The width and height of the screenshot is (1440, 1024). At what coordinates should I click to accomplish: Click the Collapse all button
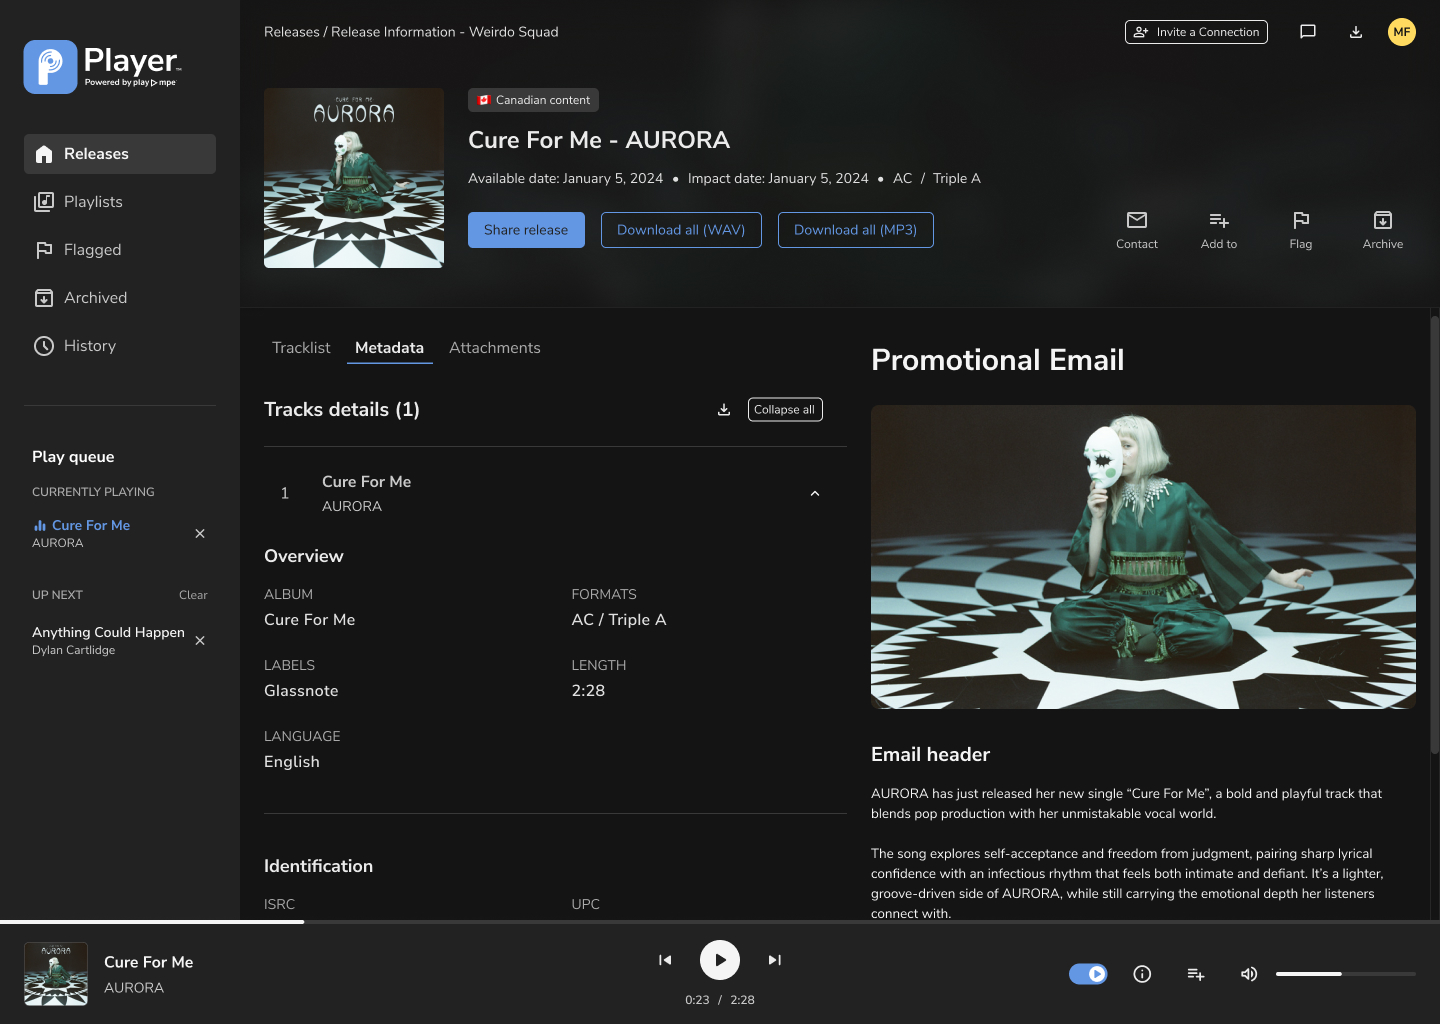785,410
